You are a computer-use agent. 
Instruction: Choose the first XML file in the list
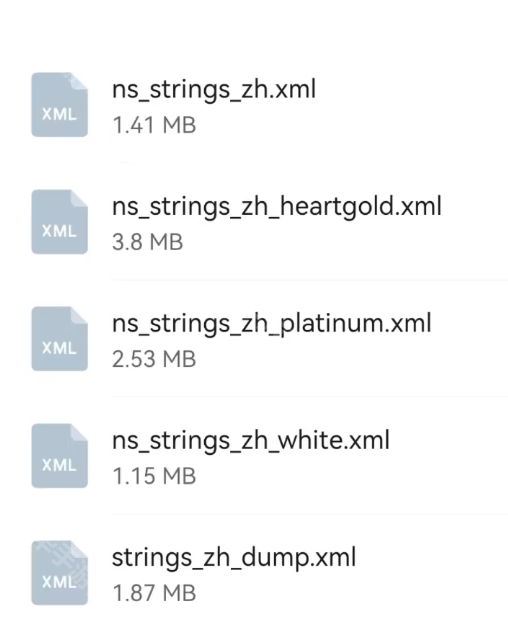point(254,105)
